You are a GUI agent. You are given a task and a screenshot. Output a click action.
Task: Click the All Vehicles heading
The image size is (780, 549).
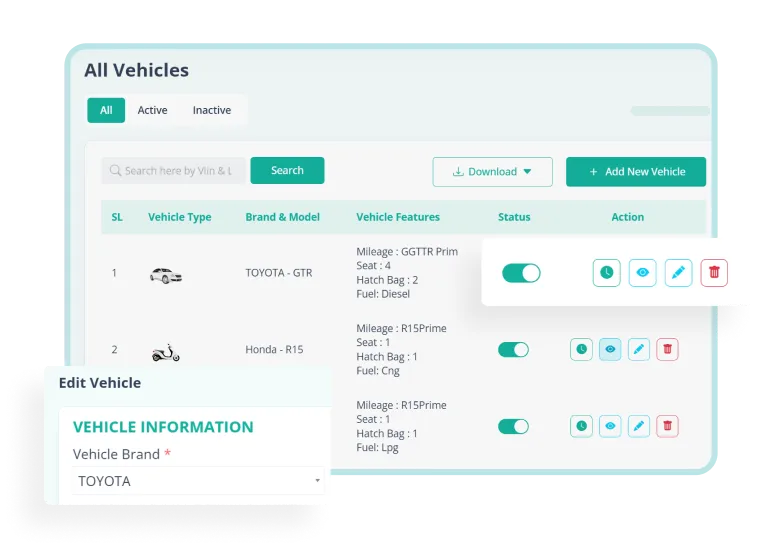coord(136,71)
